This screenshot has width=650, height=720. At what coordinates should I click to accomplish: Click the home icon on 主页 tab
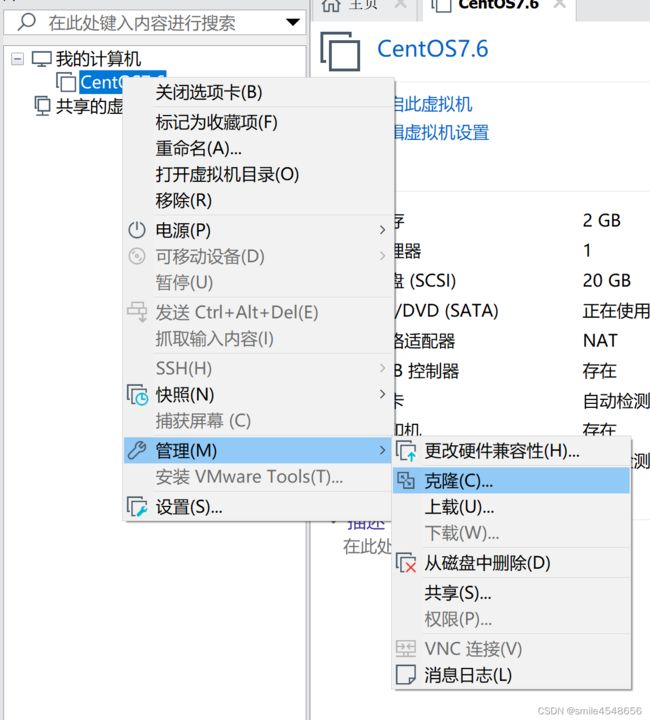(331, 6)
